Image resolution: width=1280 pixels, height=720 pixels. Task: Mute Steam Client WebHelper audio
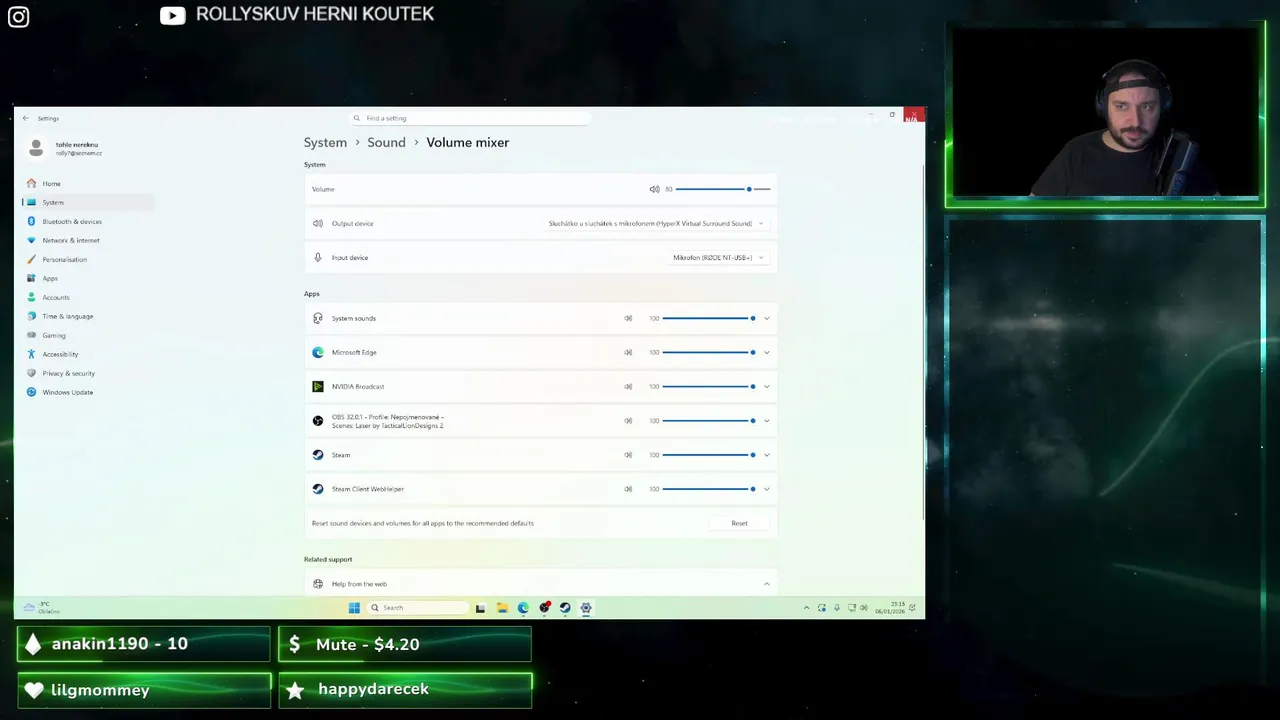coord(628,489)
